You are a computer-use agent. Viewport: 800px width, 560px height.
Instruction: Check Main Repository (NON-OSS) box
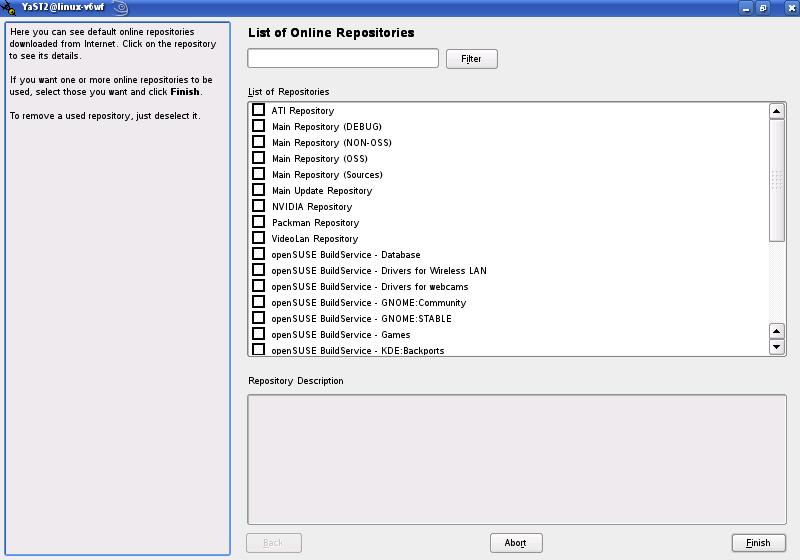pyautogui.click(x=259, y=142)
